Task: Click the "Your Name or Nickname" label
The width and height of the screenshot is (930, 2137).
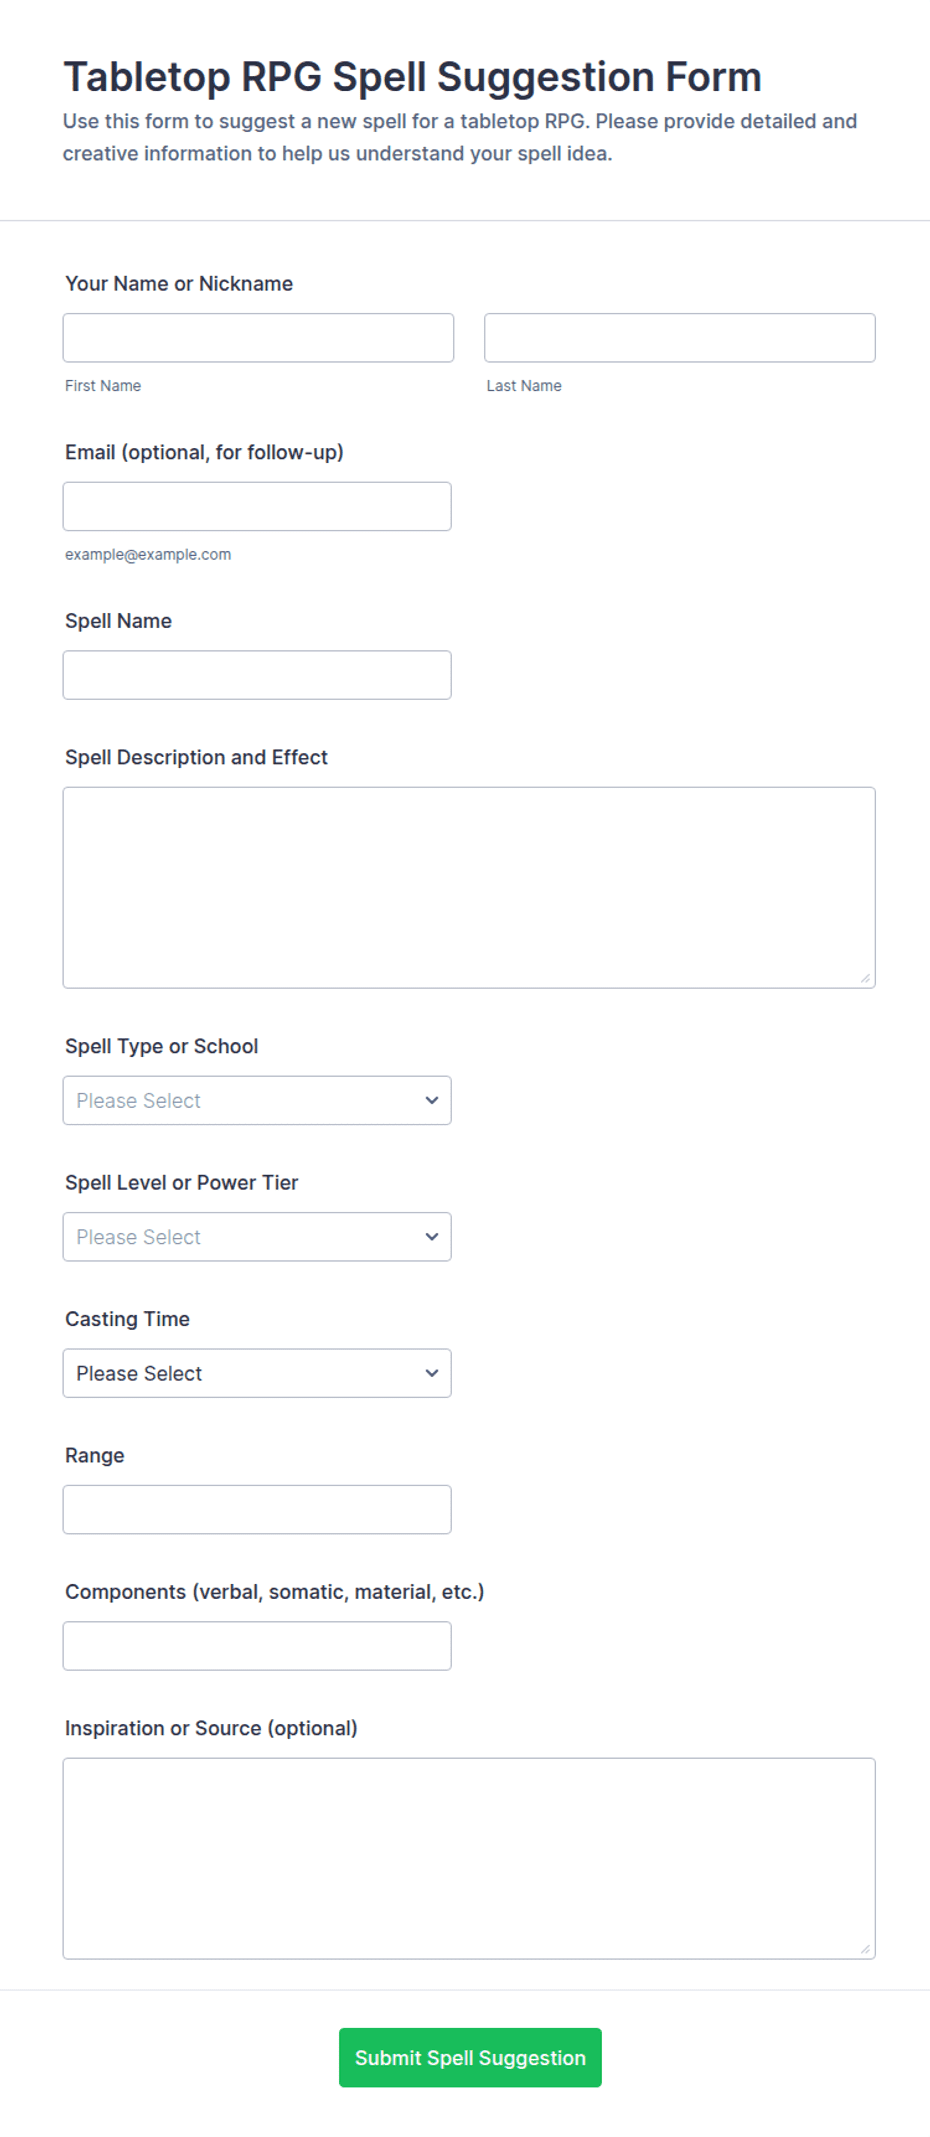Action: point(179,284)
